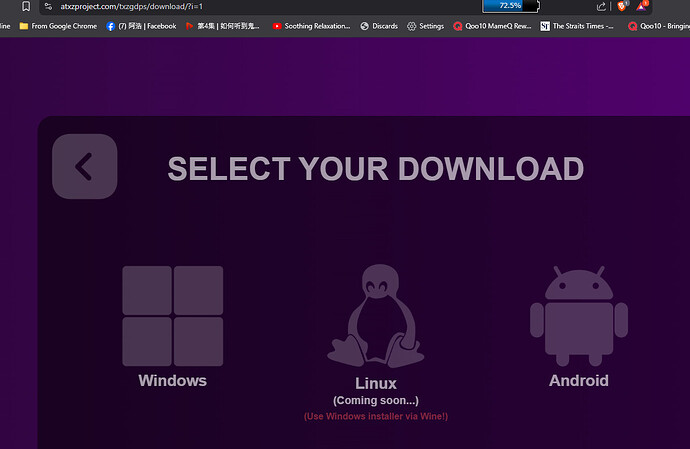Open Brave Rewards triangle icon
Screen dimensions: 690x449
[x=642, y=6]
